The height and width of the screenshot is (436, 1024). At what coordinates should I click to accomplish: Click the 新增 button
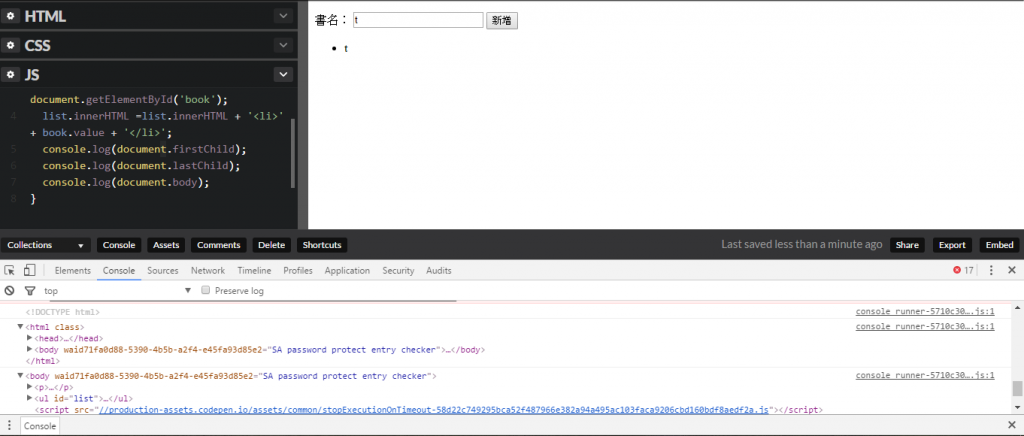coord(502,20)
